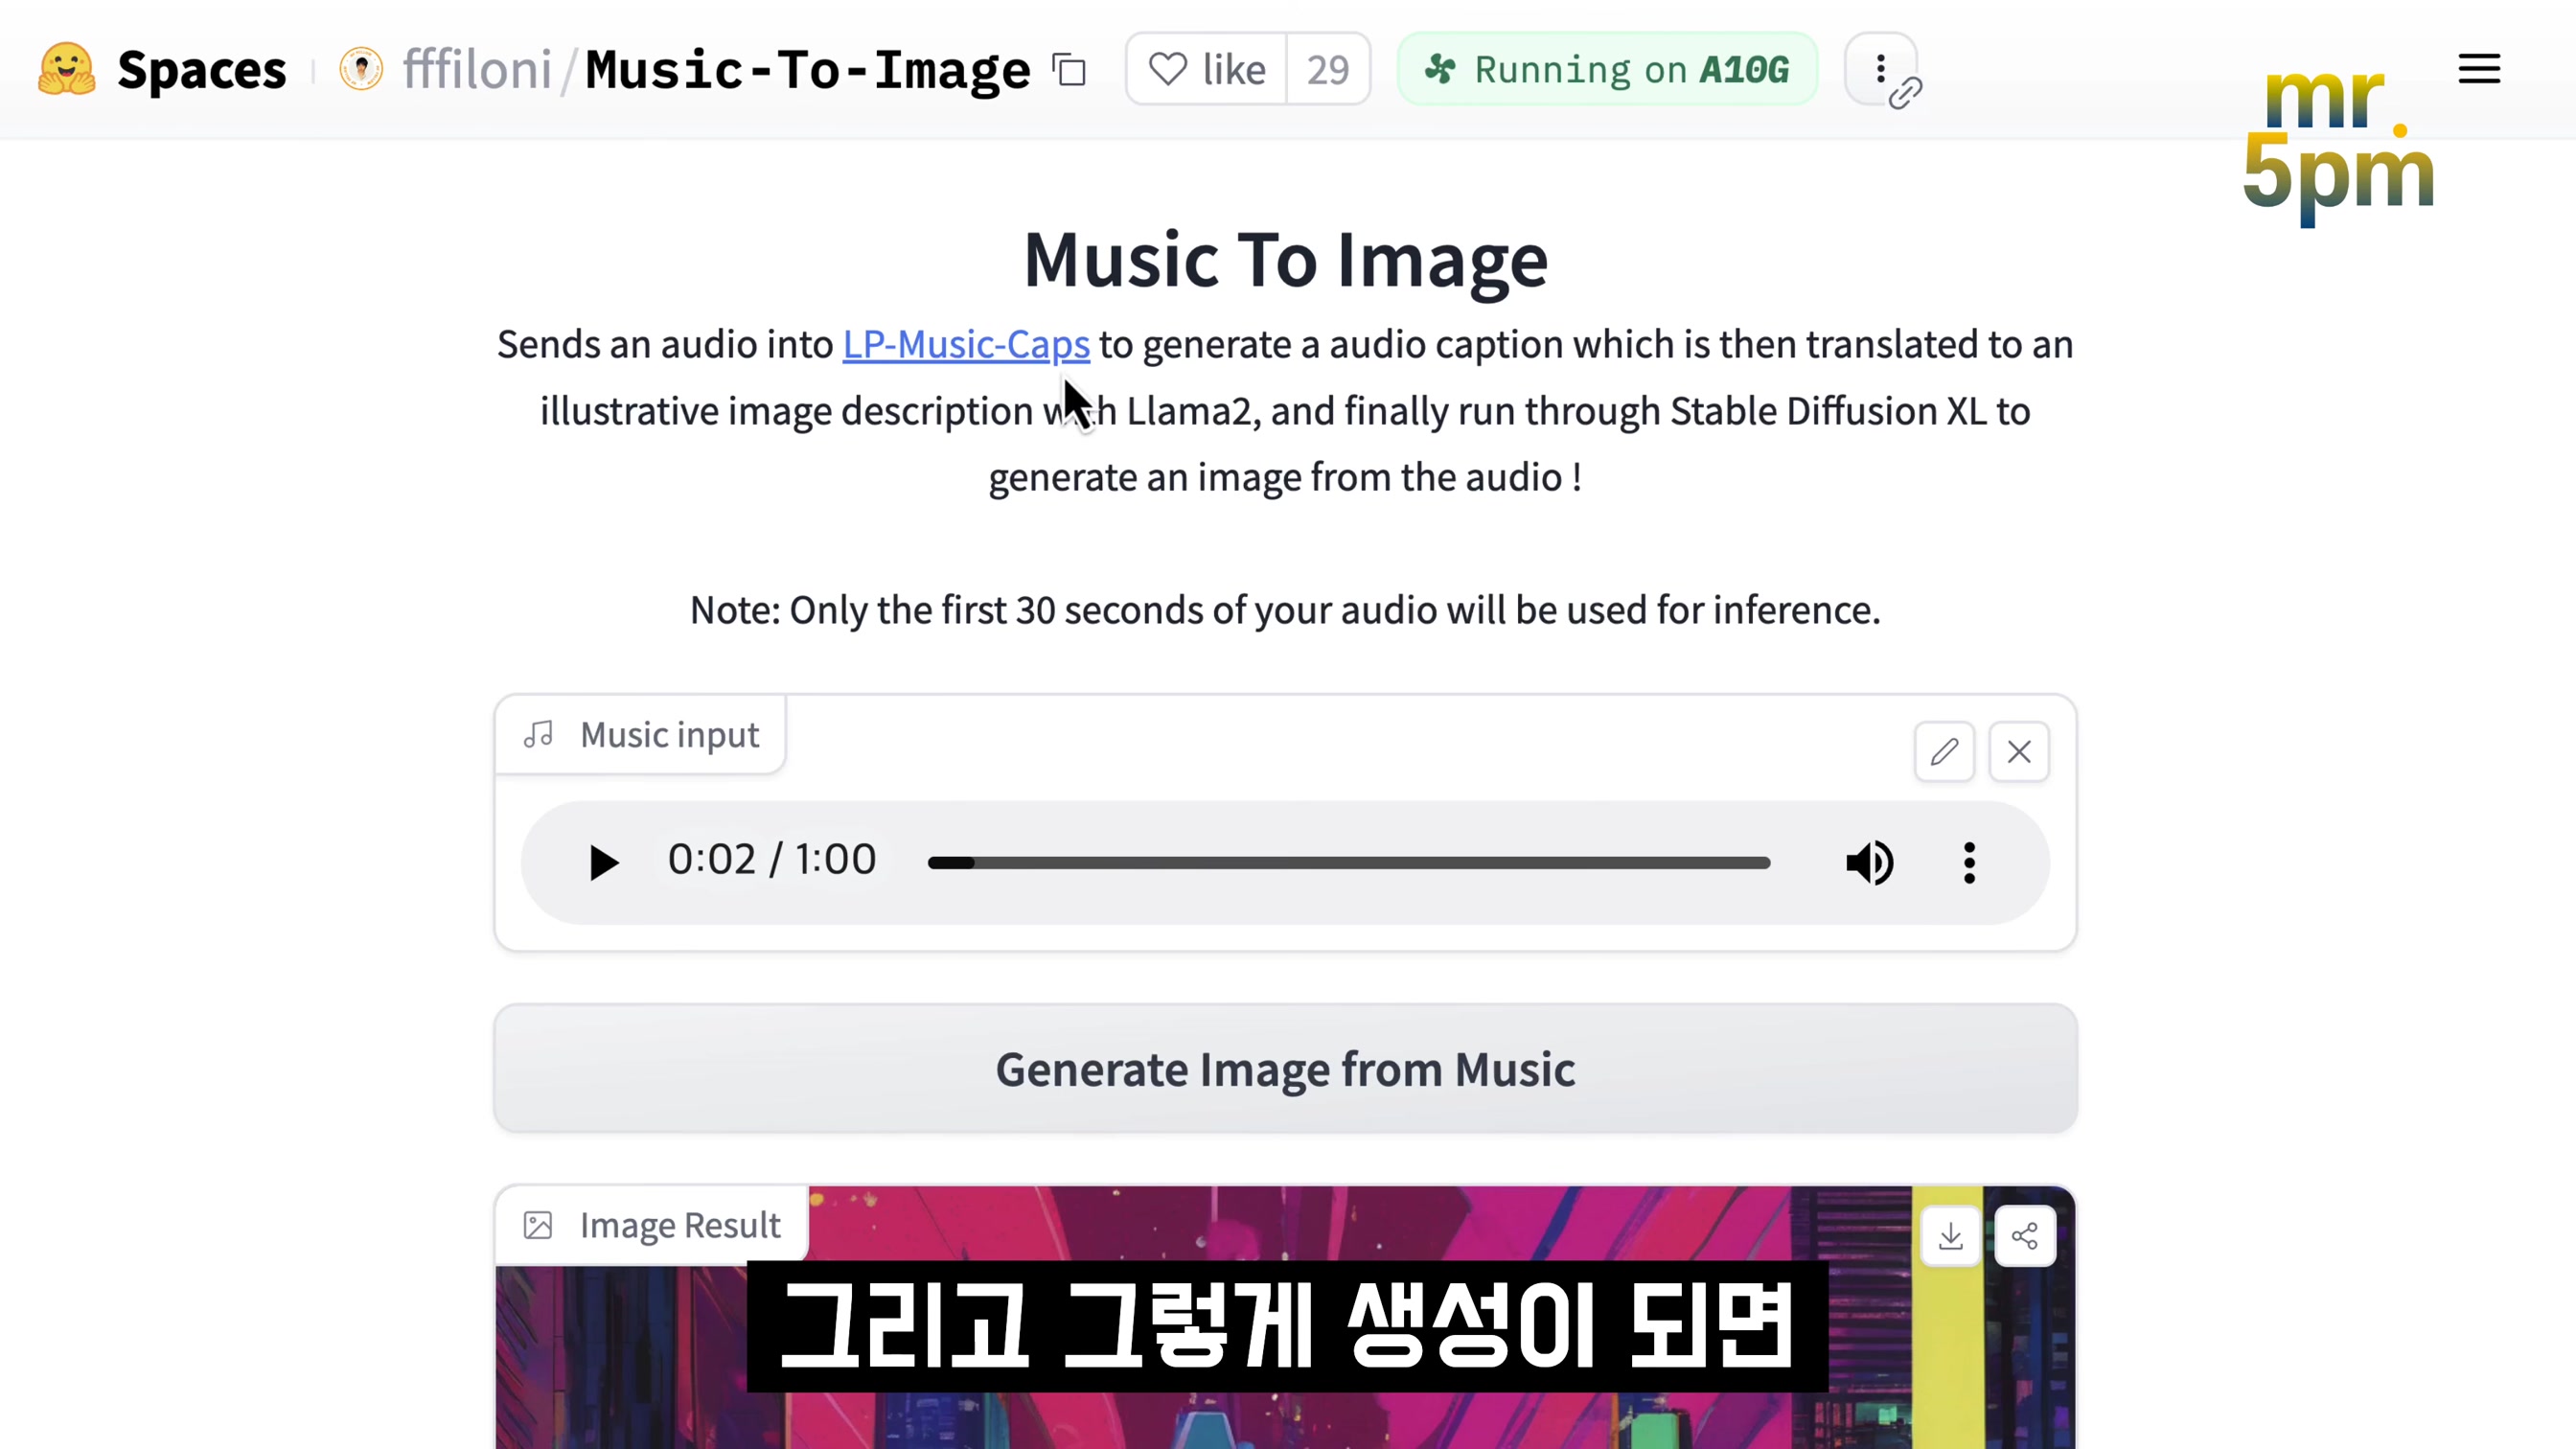The image size is (2576, 1449).
Task: Seek along the audio progress bar
Action: [x=1349, y=862]
